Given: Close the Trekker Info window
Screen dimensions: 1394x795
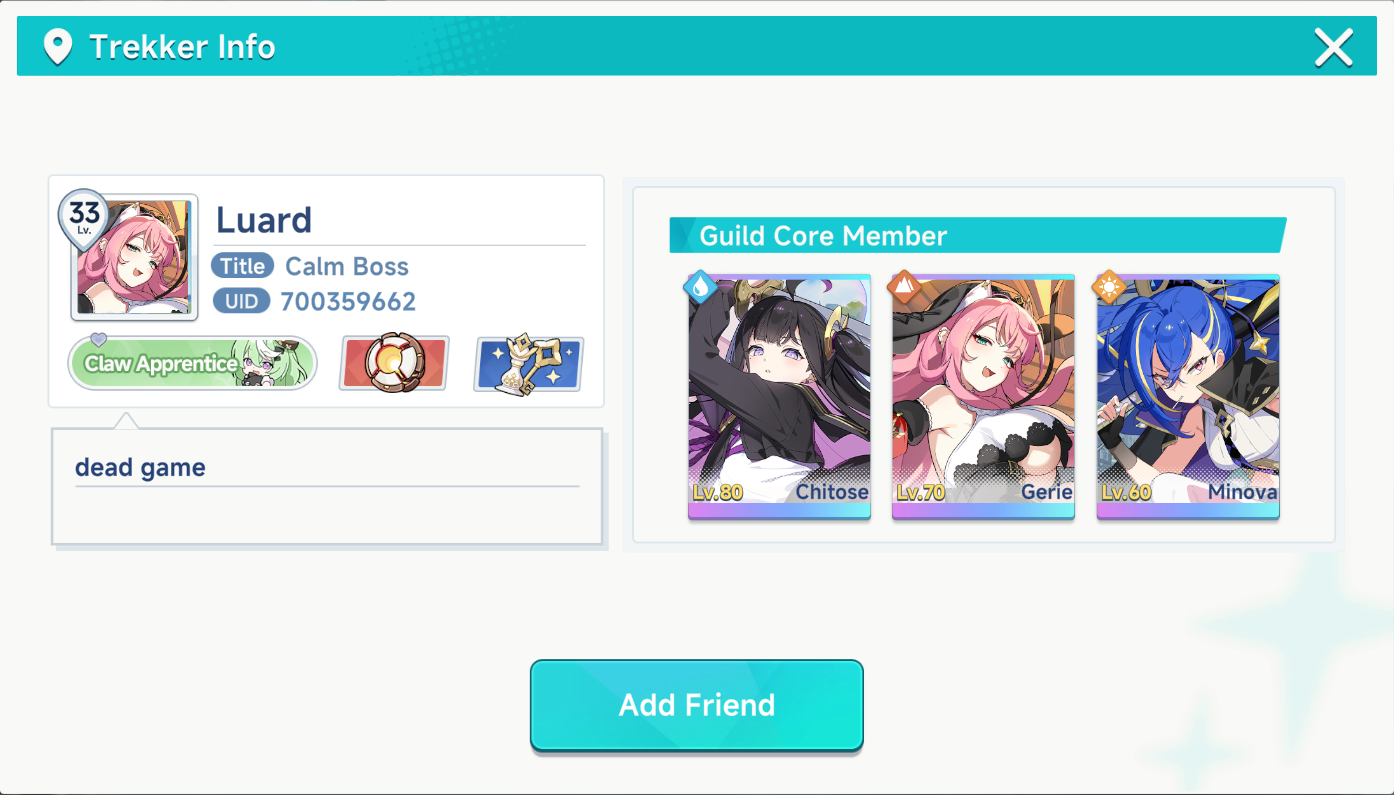Looking at the screenshot, I should point(1333,47).
